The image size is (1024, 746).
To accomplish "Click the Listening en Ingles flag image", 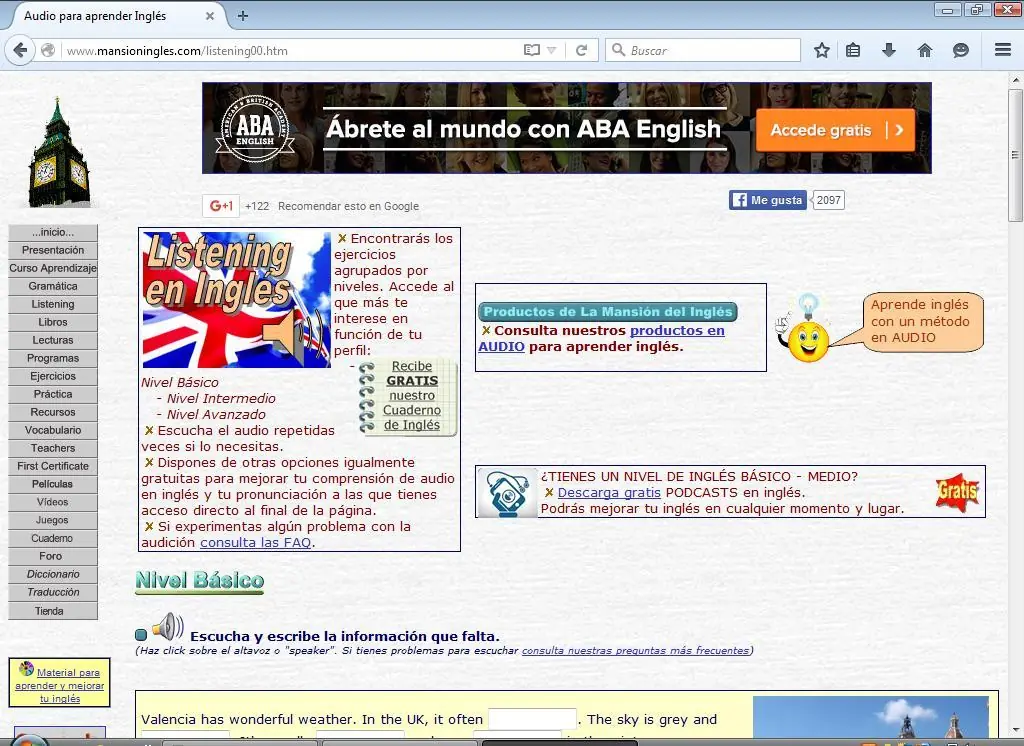I will [236, 300].
